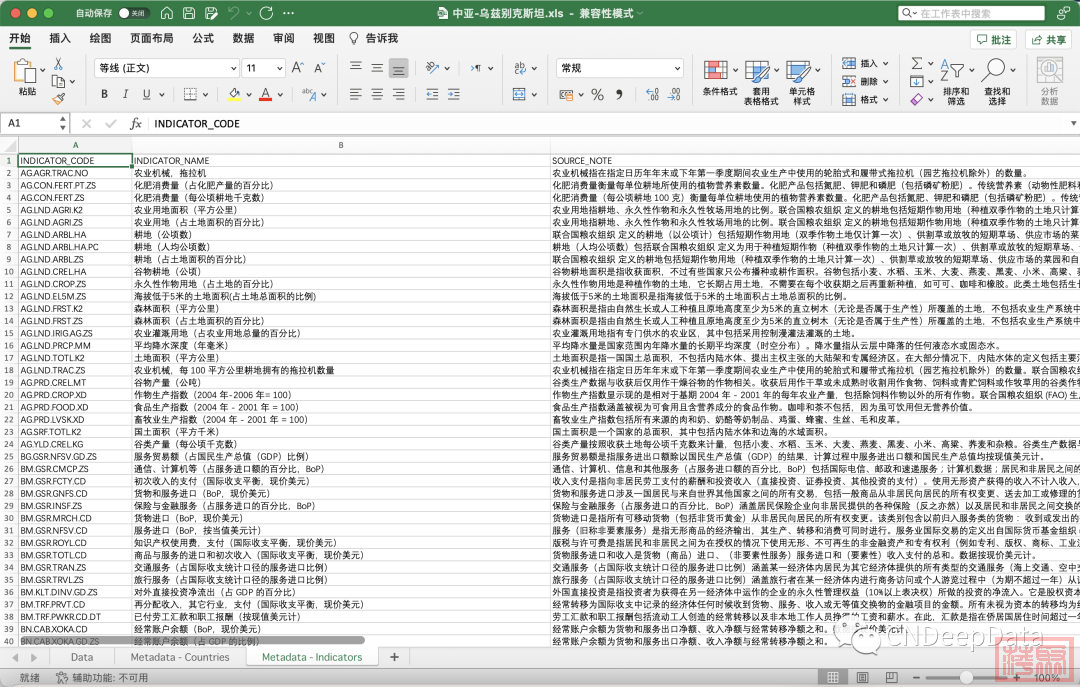
Task: Apply the red font color
Action: coord(266,94)
